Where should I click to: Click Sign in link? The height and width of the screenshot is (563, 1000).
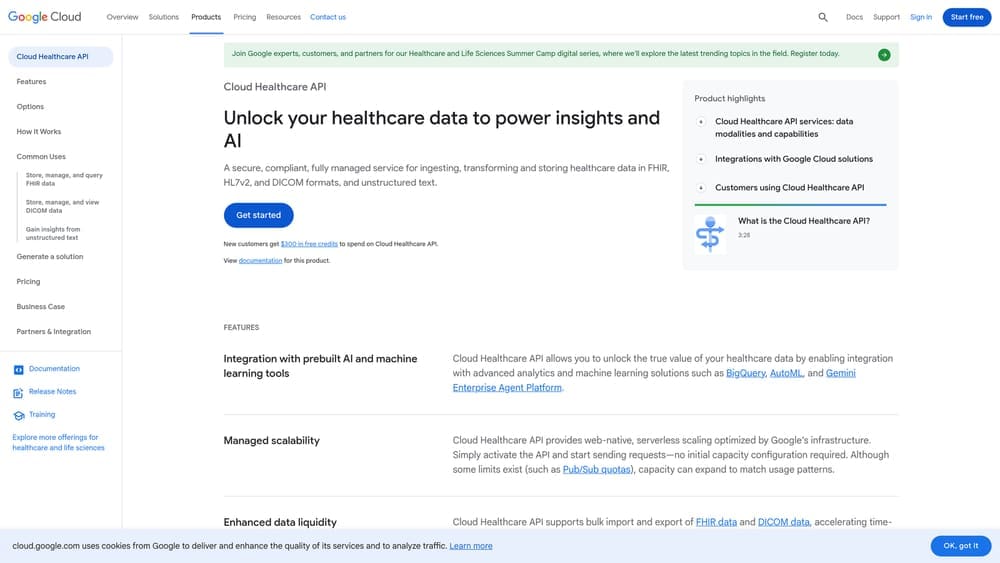pos(921,17)
